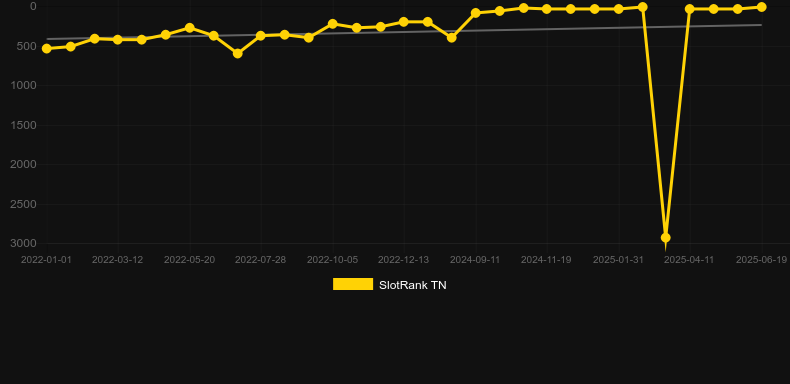Click the SlotRank TN legend label
790x384 pixels.
[x=413, y=285]
